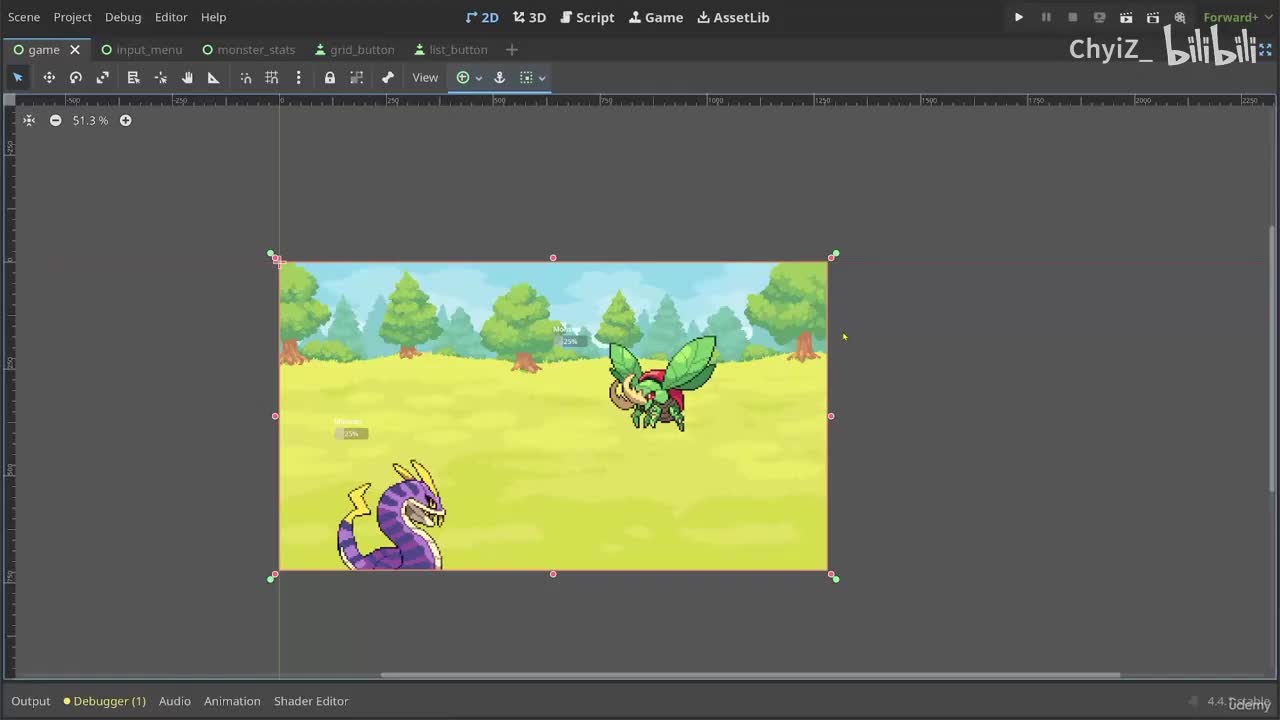Activate the Pan mode hand tool
Viewport: 1280px width, 720px height.
click(x=187, y=78)
